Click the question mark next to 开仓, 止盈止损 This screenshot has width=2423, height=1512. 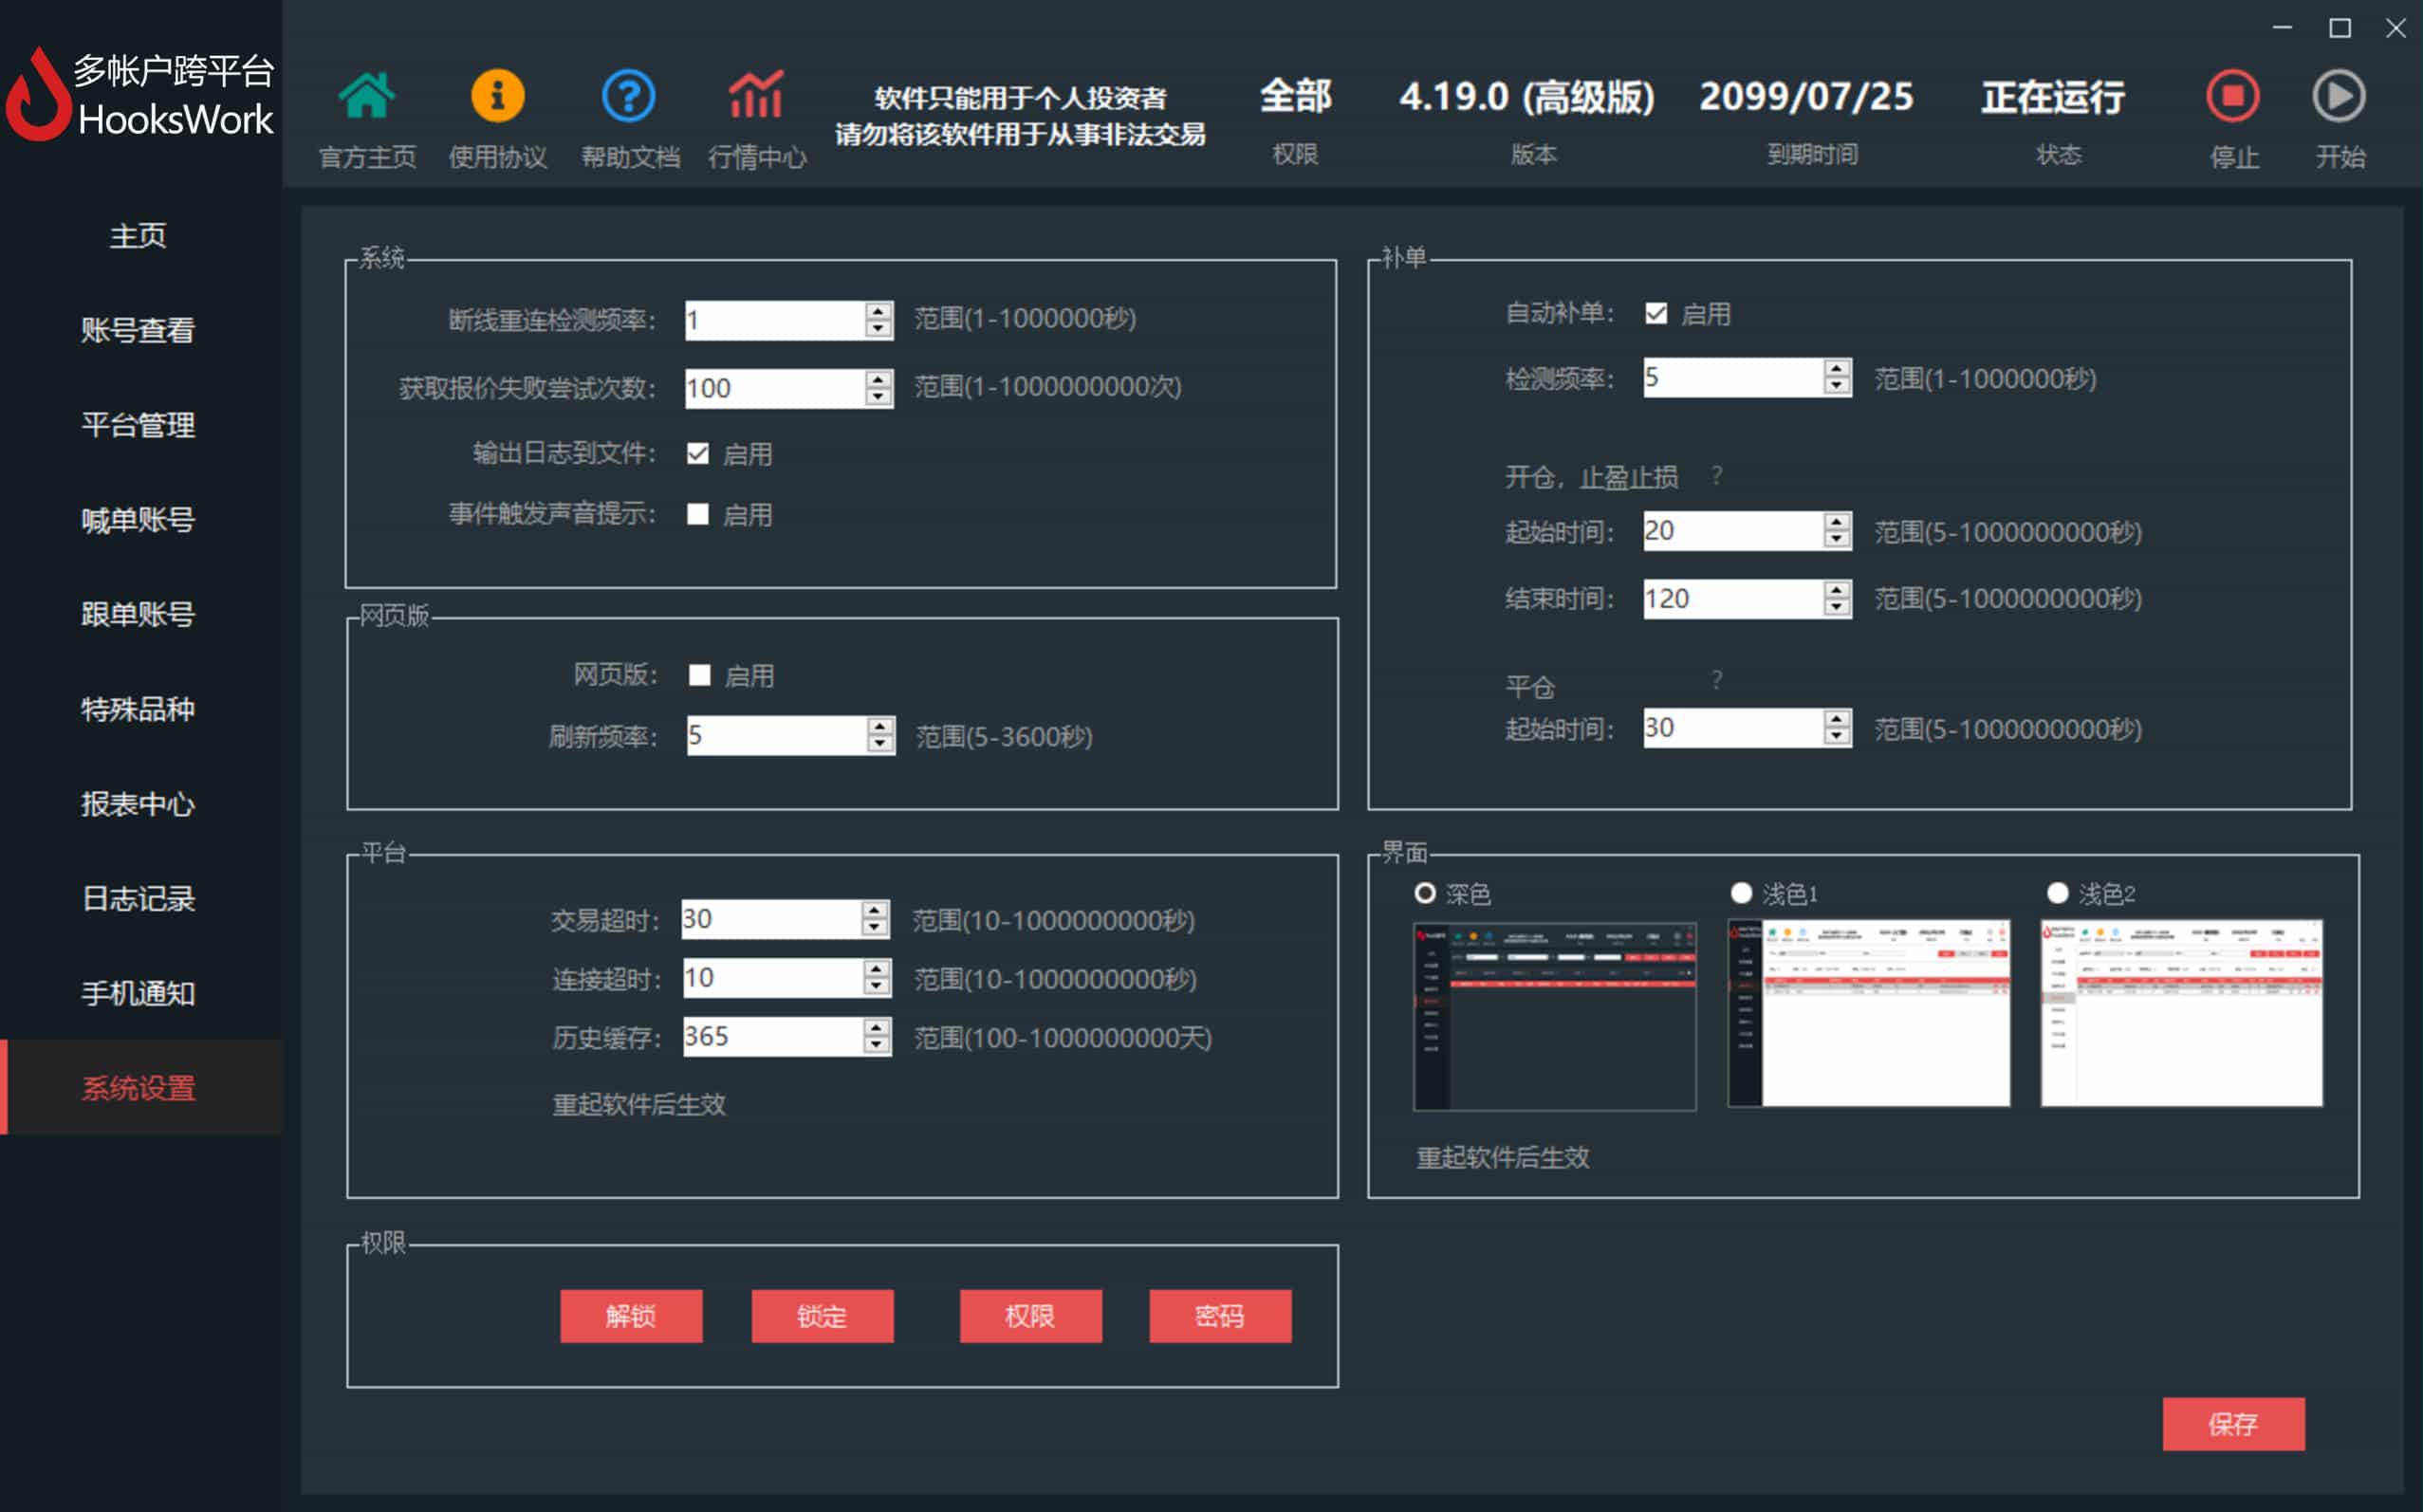pos(1717,475)
